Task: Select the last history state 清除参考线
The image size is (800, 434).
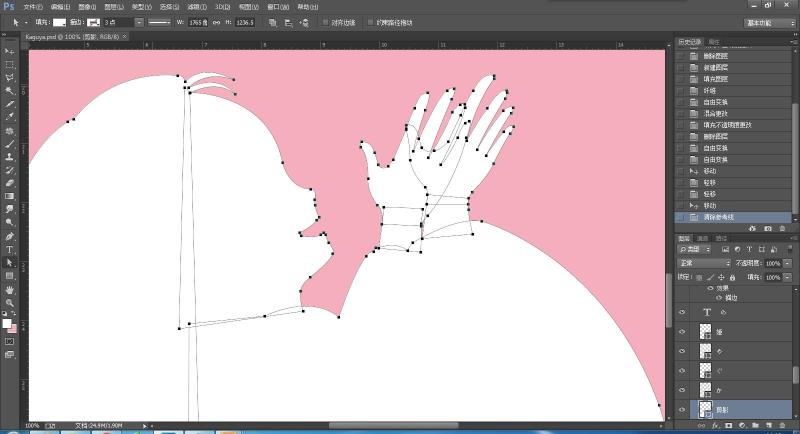Action: (x=733, y=217)
